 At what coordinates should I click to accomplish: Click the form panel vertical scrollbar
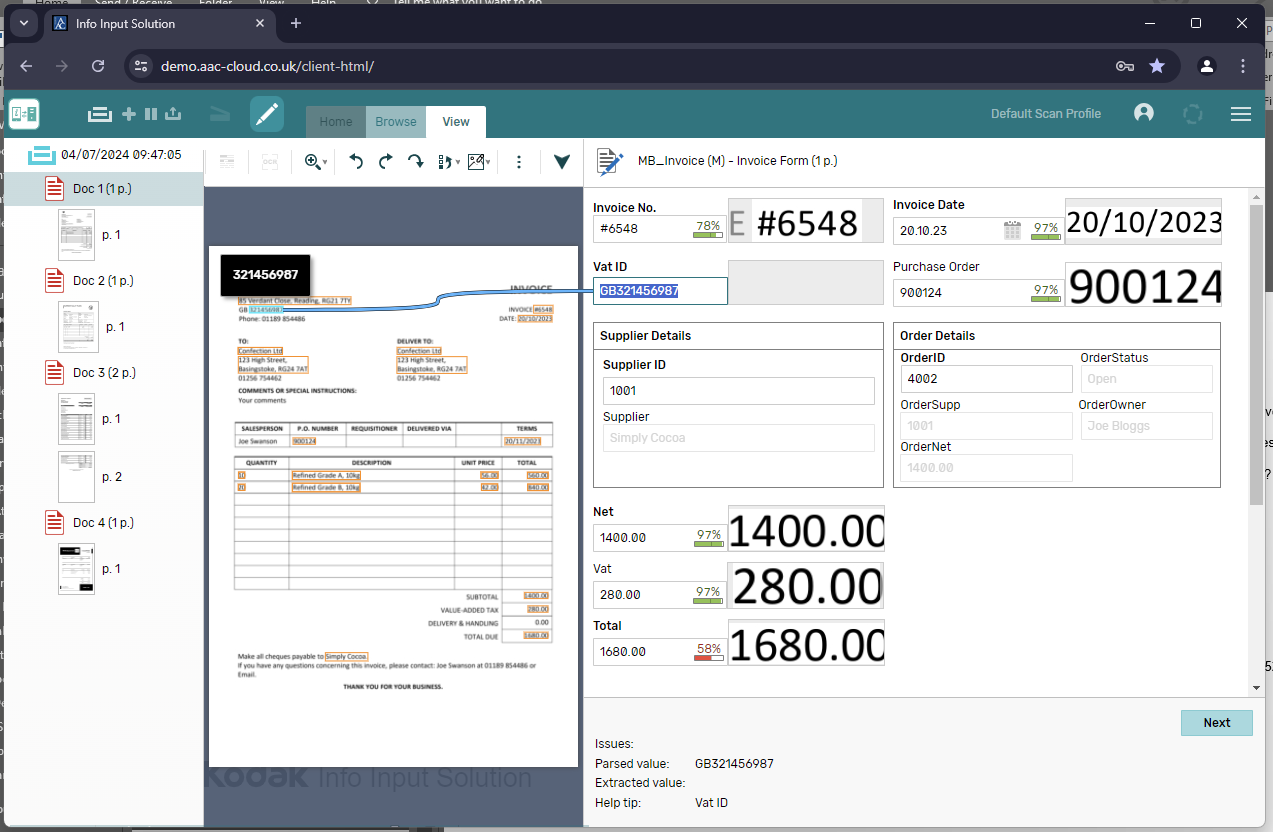1256,356
